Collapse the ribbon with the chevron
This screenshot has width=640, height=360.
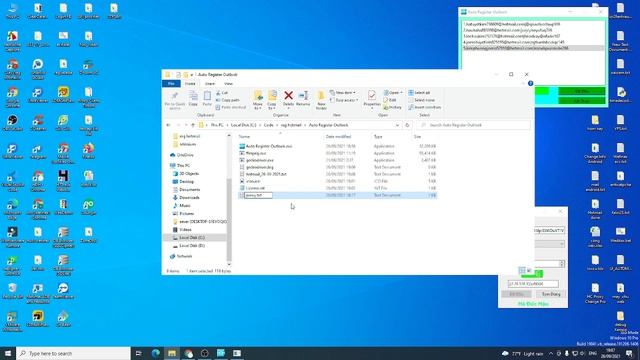523,83
